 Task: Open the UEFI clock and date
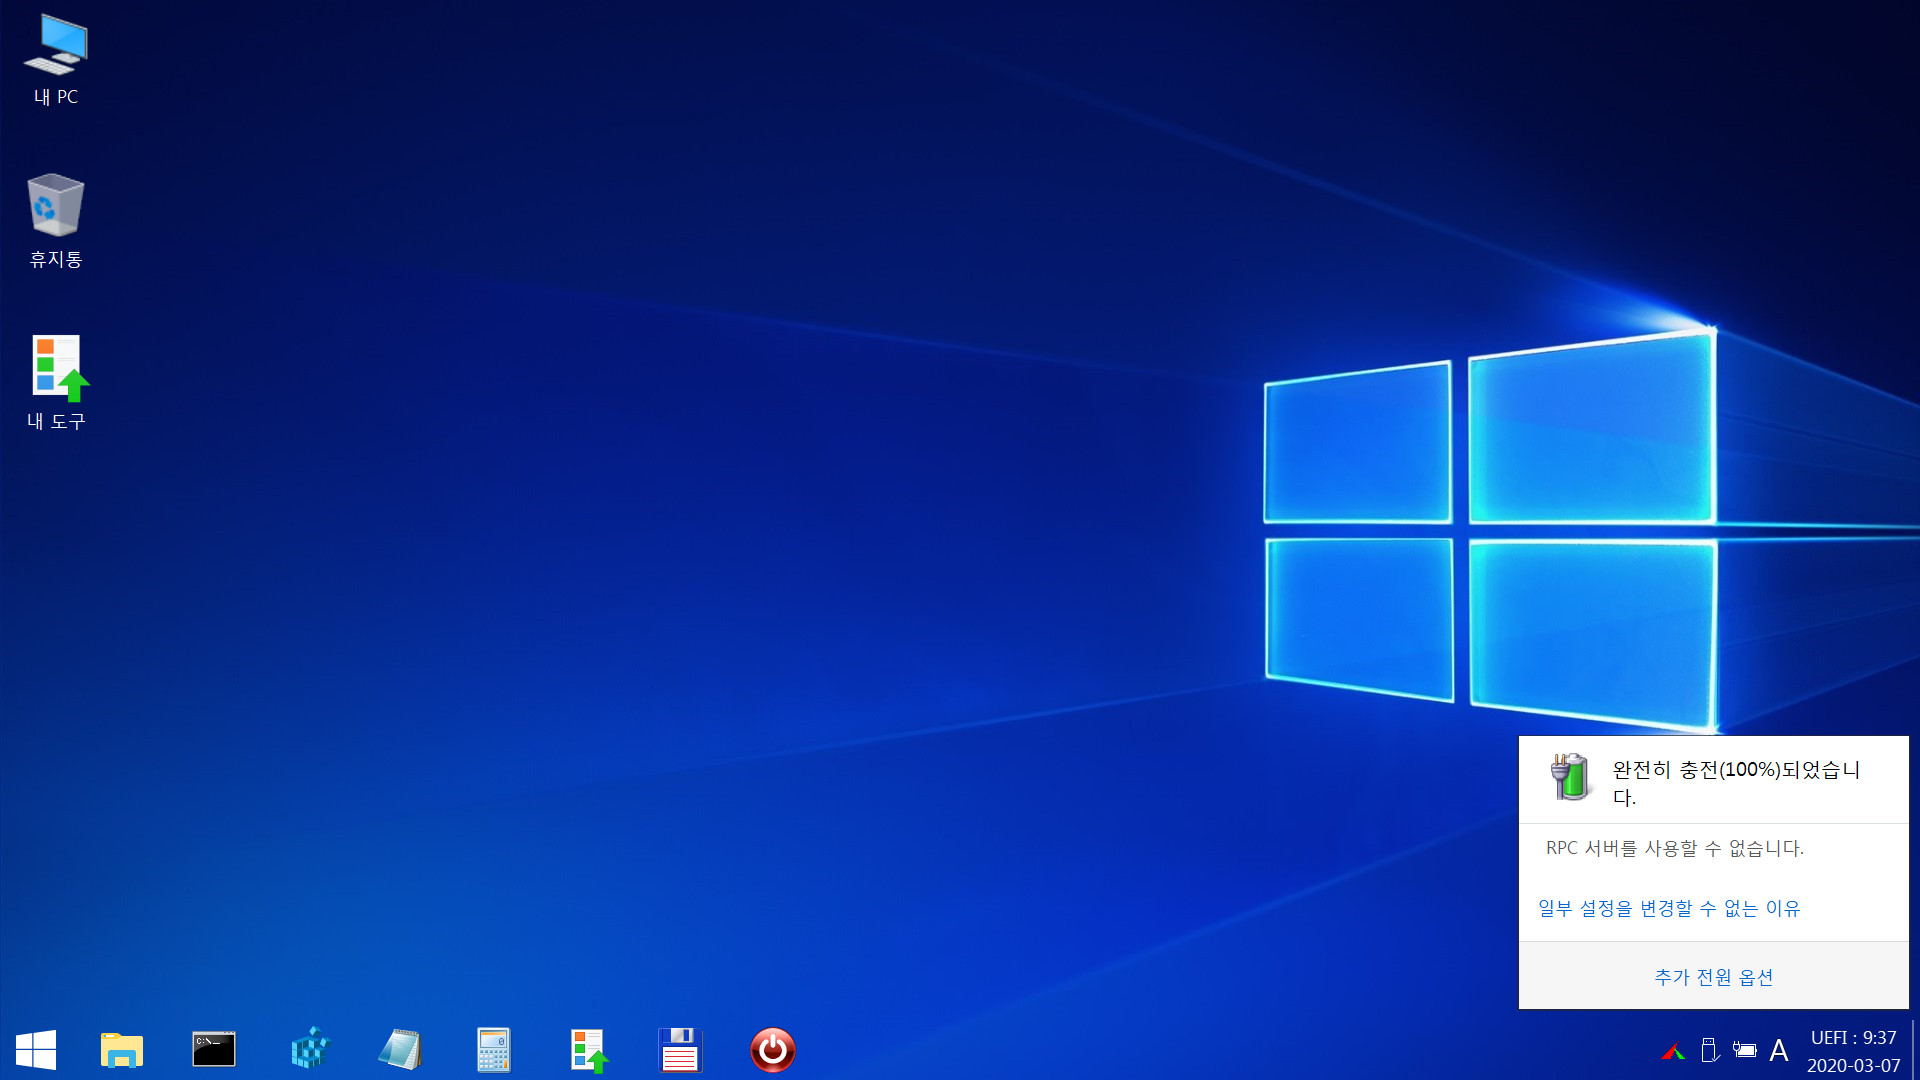click(x=1854, y=1051)
